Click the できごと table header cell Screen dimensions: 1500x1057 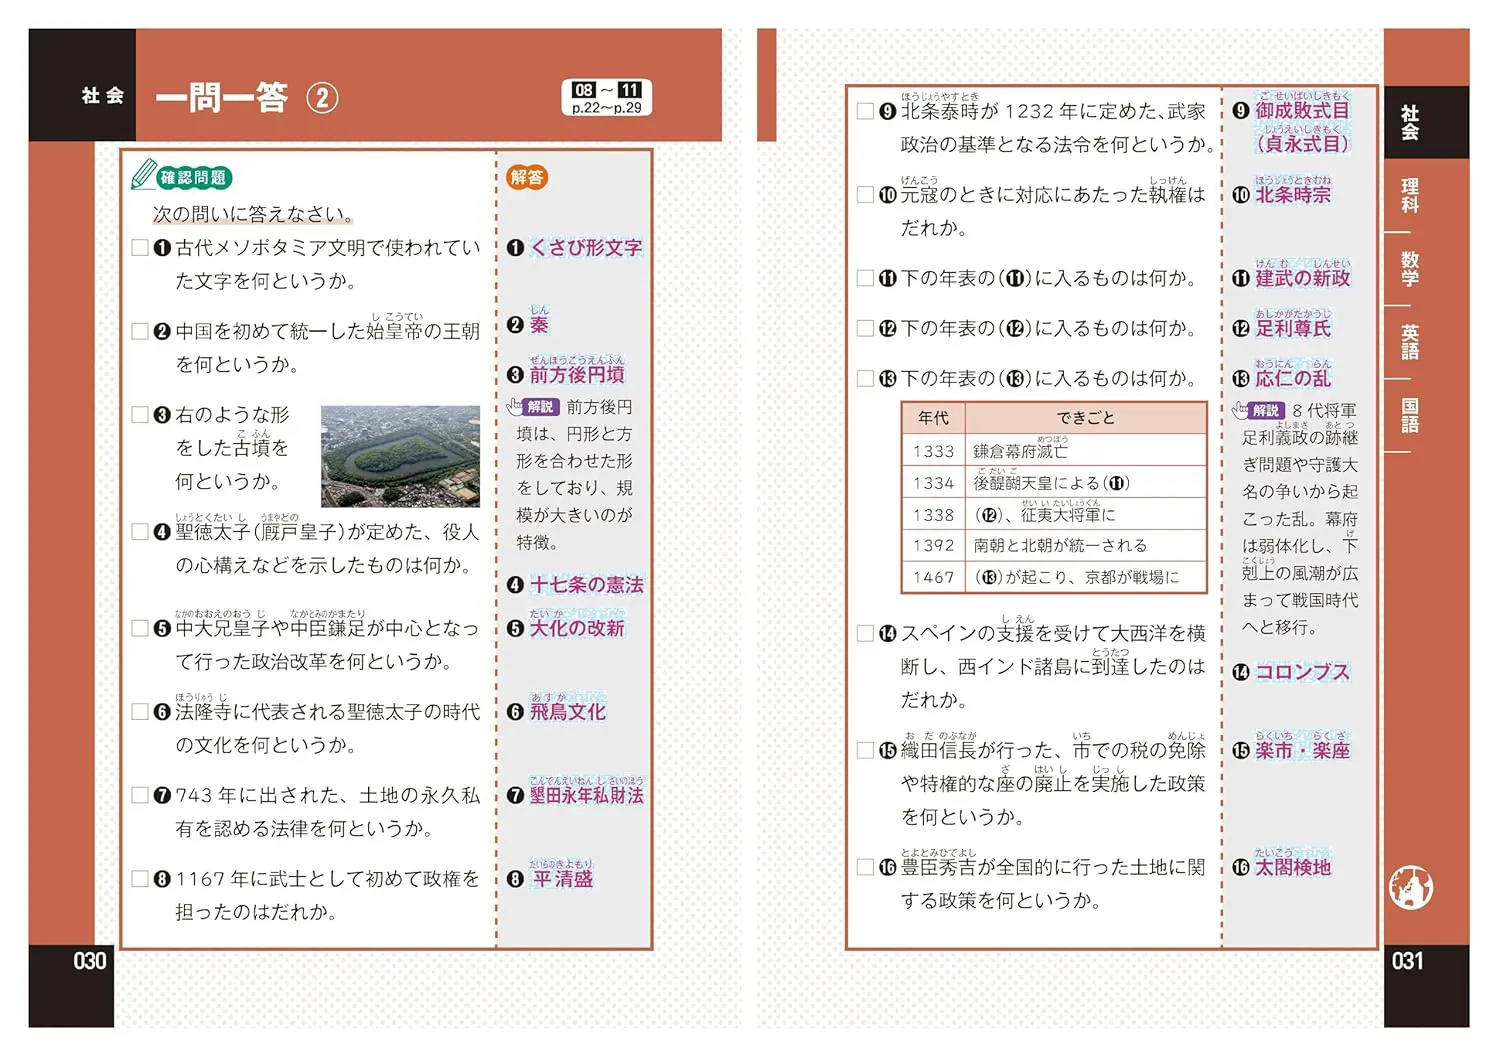coord(1085,417)
